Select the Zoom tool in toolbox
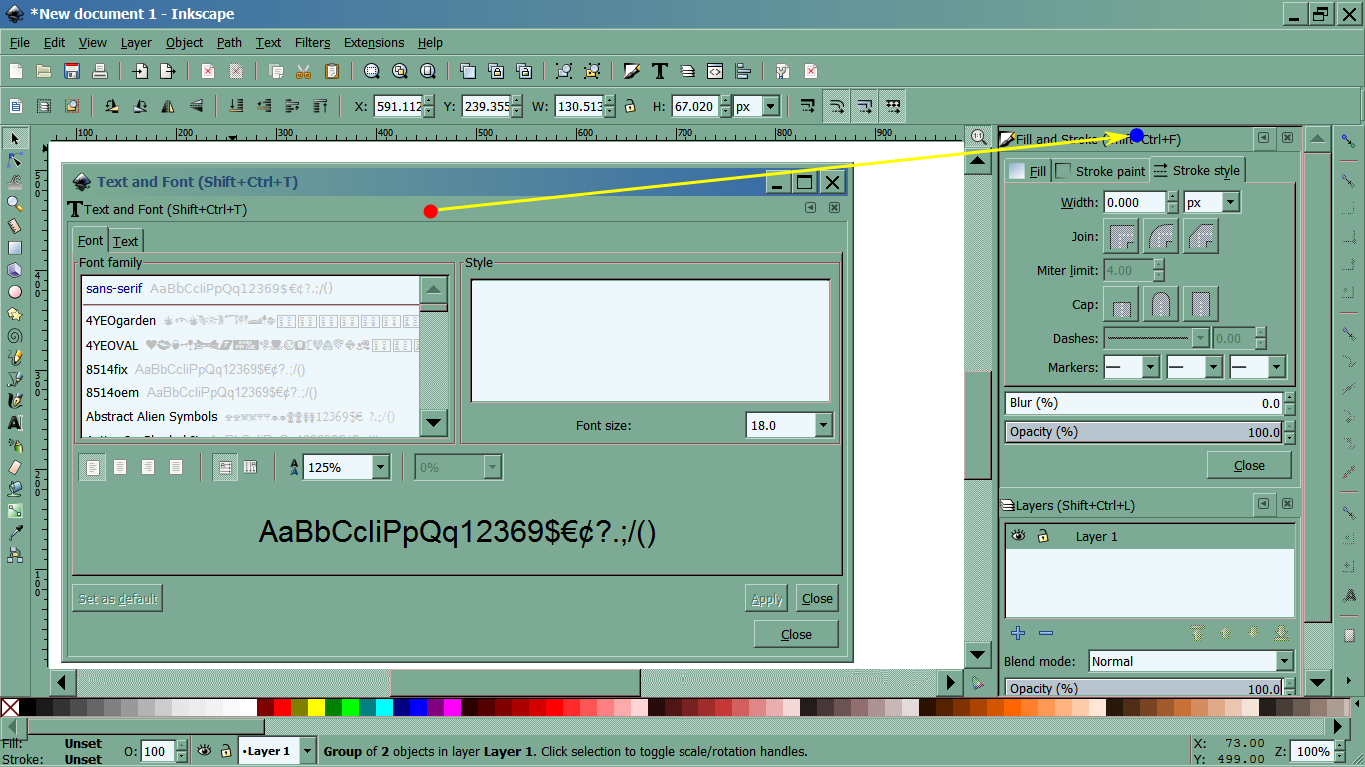Screen dimensions: 1365x767 click(15, 203)
